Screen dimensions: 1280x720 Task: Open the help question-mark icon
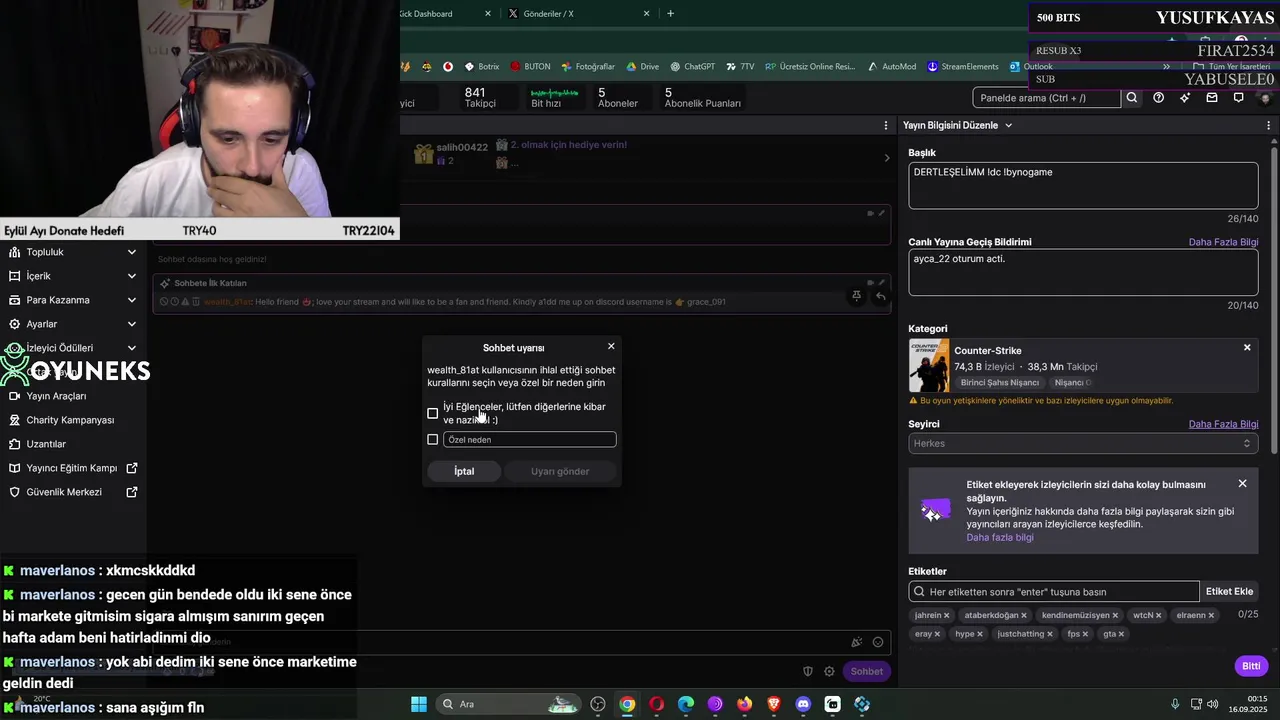click(x=1159, y=98)
